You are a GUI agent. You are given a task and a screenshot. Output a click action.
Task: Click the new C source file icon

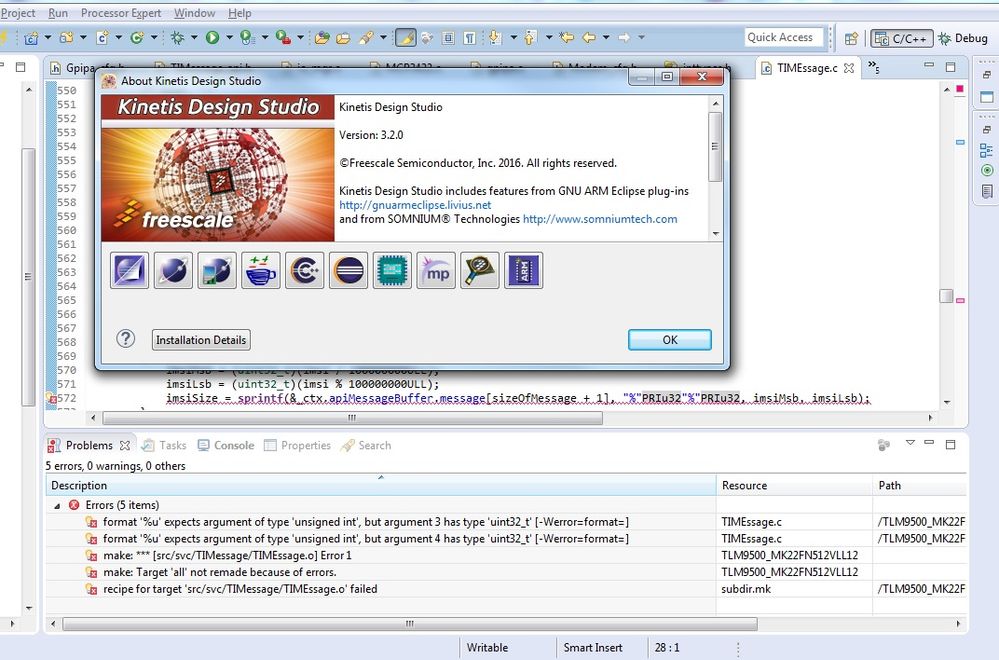pos(102,38)
